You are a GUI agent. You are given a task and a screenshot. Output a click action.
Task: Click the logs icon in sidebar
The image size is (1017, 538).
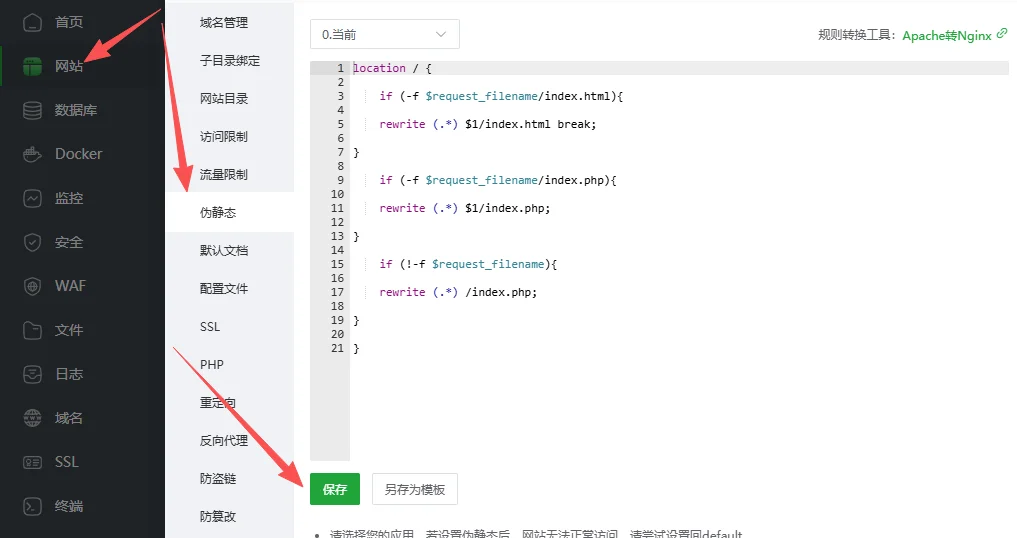click(x=33, y=374)
